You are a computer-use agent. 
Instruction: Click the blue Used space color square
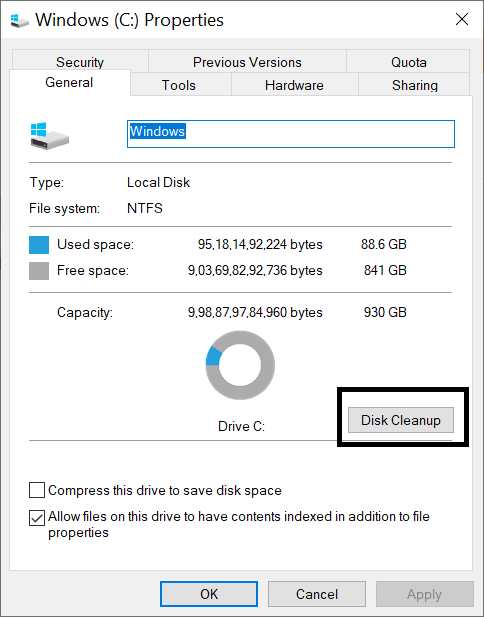[39, 245]
